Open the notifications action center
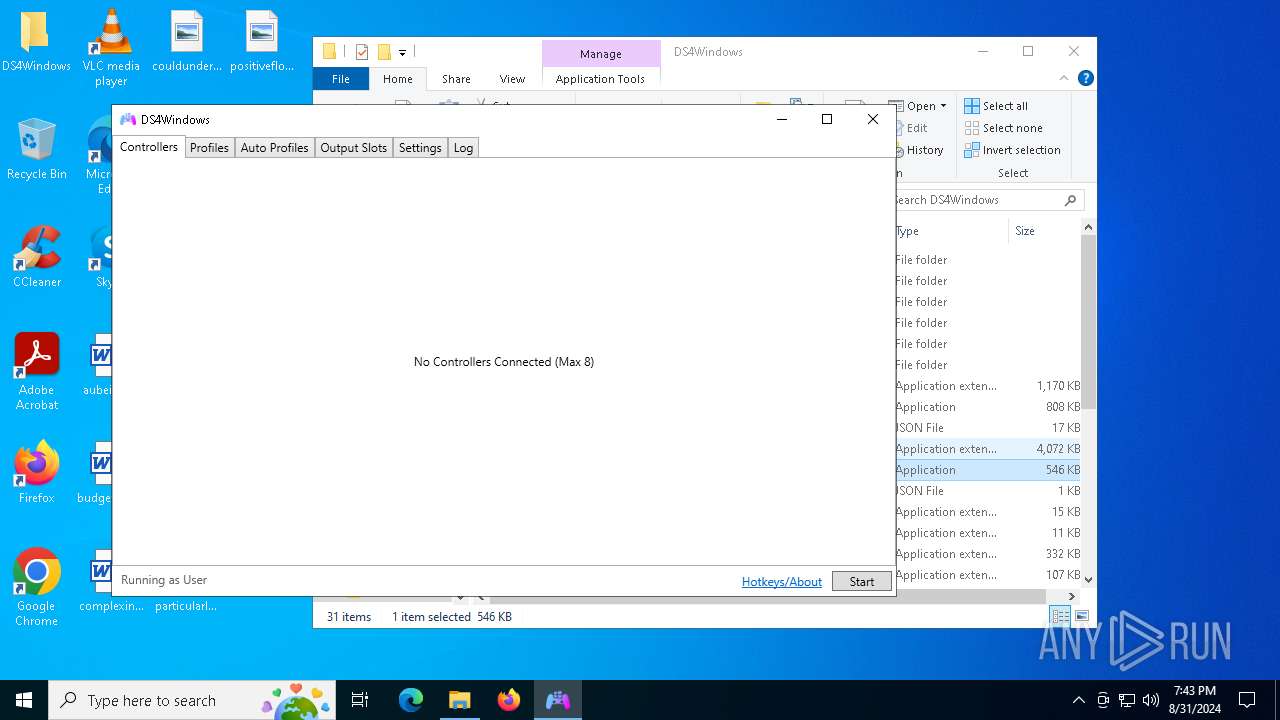The width and height of the screenshot is (1280, 720). pos(1247,700)
